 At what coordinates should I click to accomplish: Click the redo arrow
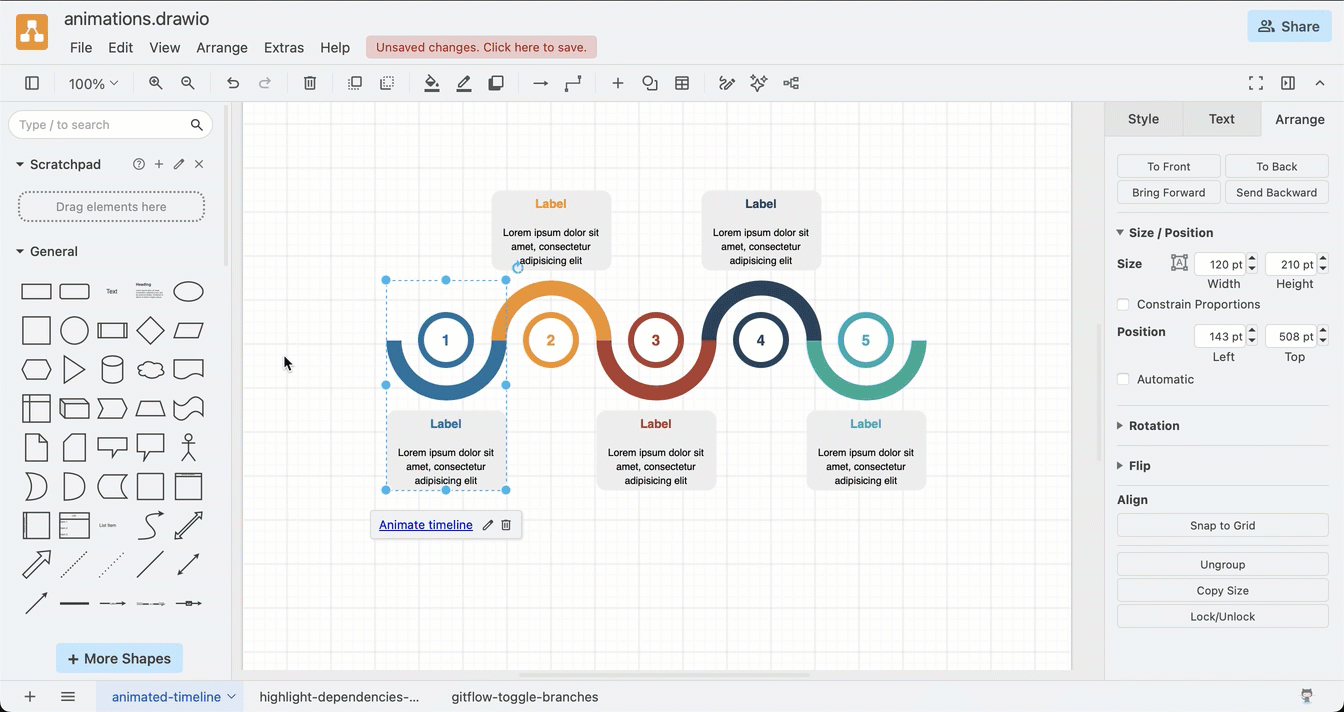(265, 83)
